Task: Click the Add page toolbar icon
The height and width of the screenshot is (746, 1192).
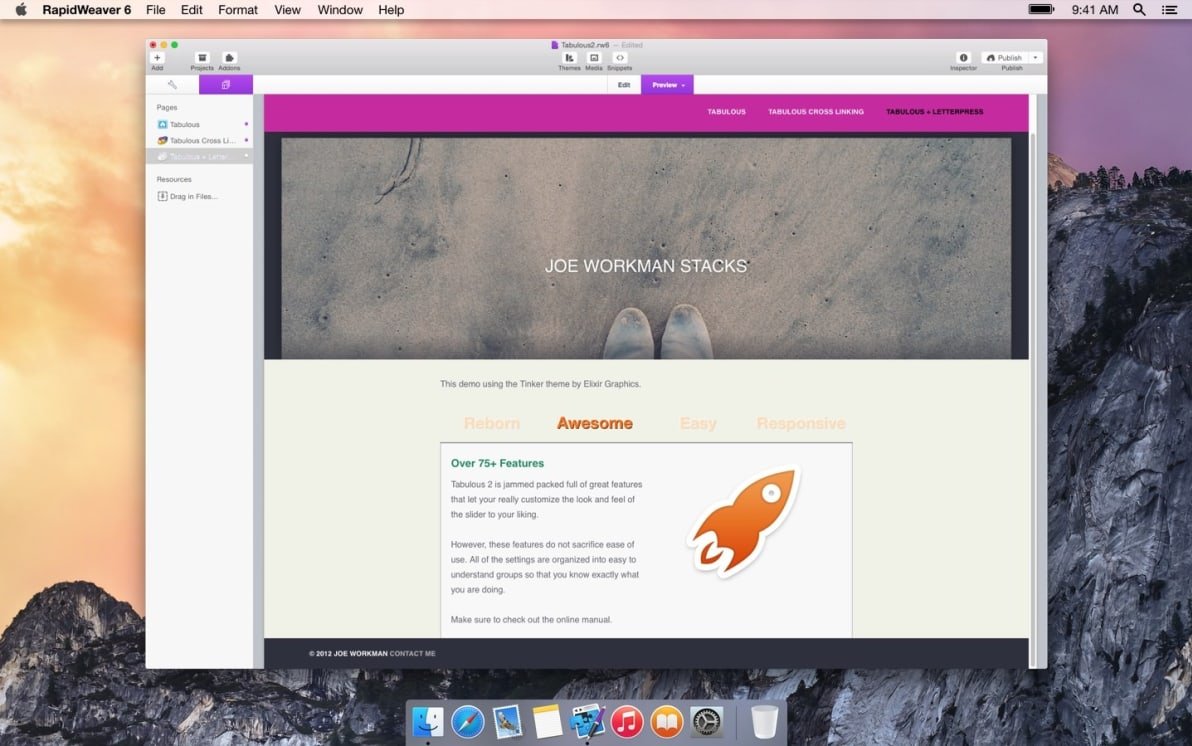Action: point(157,59)
